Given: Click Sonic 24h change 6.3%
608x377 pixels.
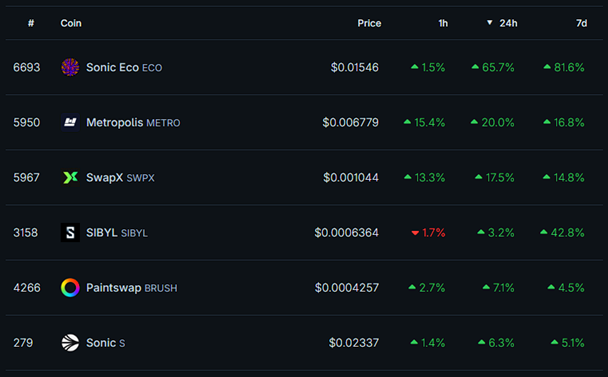Looking at the screenshot, I should 496,343.
